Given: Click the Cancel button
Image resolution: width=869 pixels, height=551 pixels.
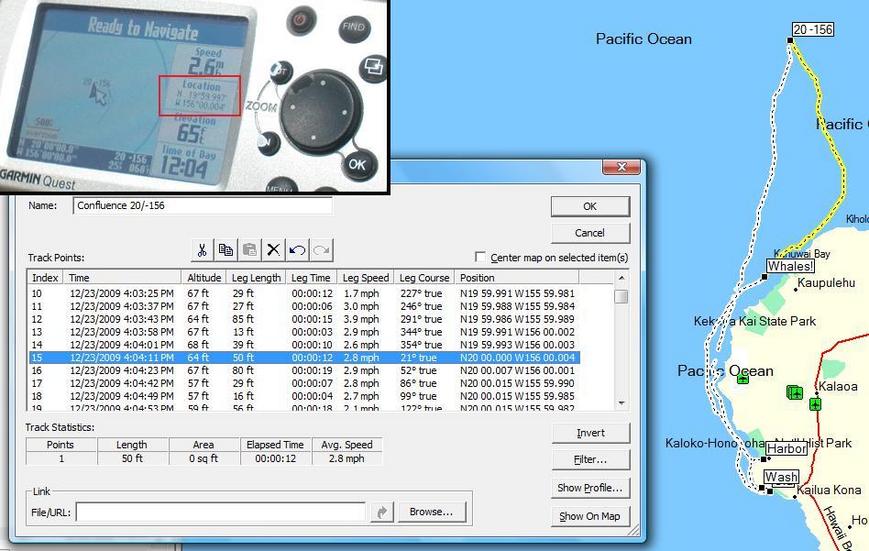Looking at the screenshot, I should point(590,233).
